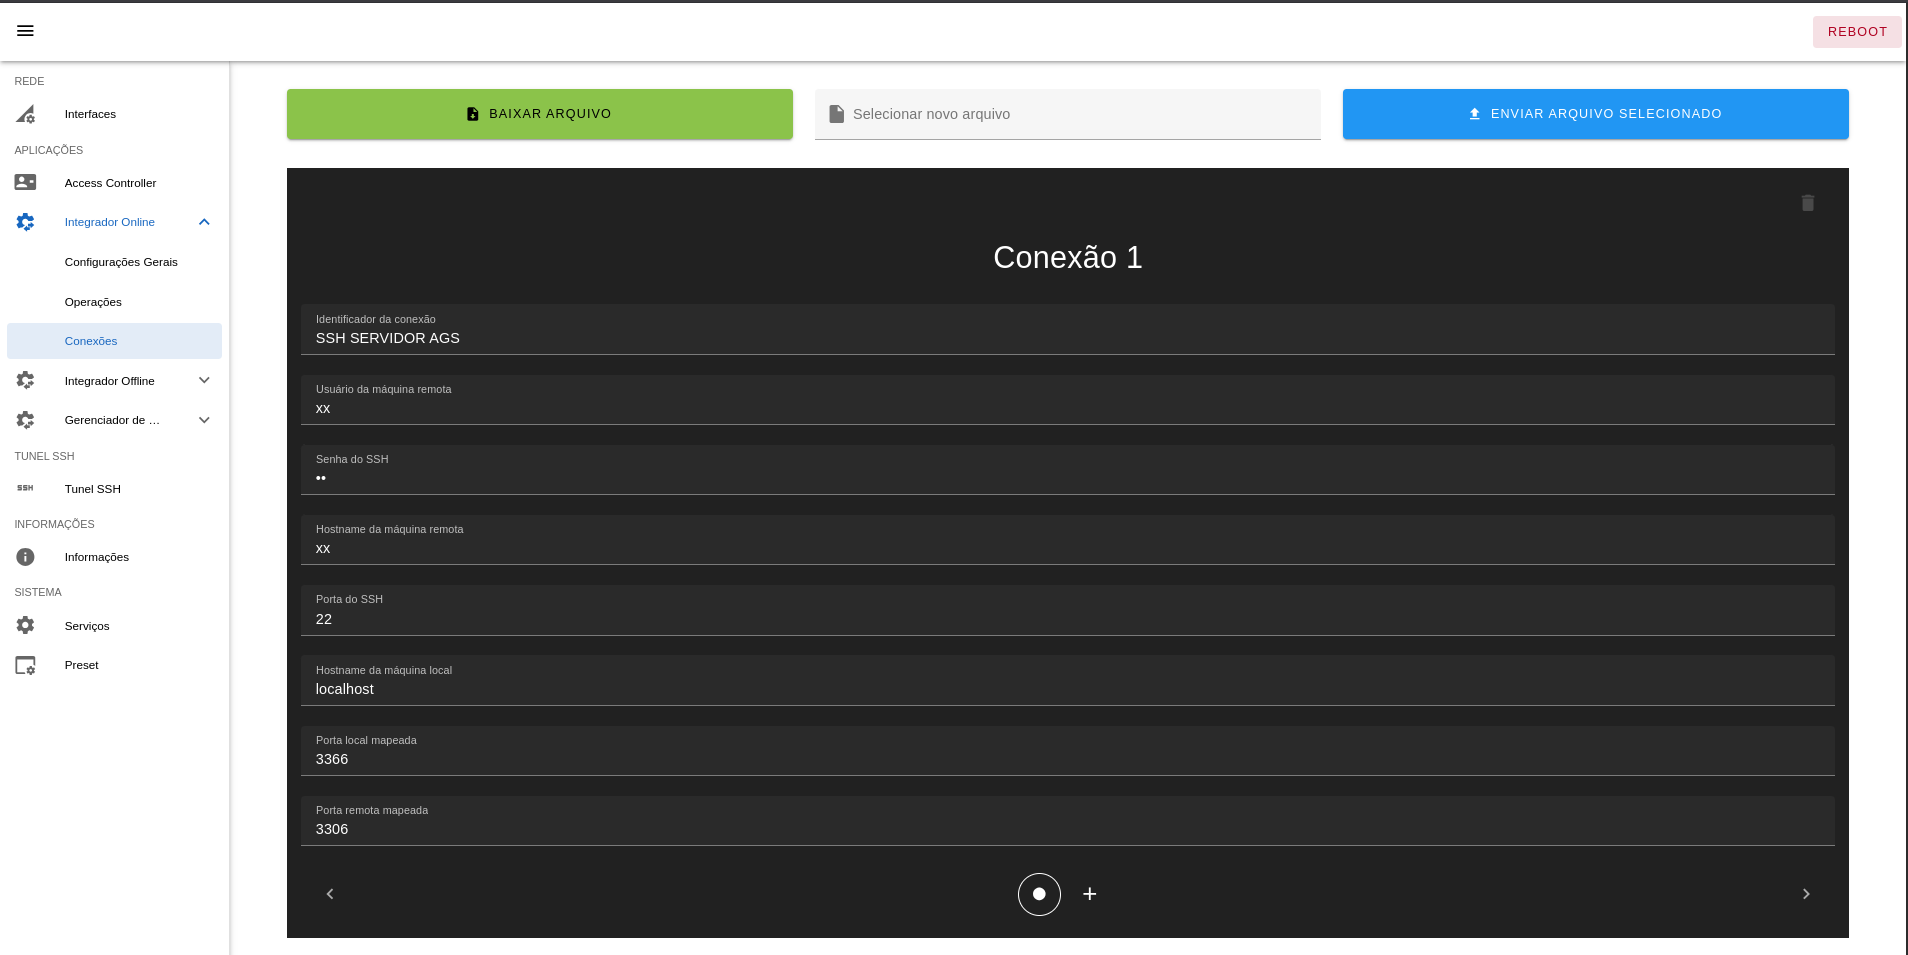
Task: Open Configurações Gerais submenu item
Action: (x=121, y=262)
